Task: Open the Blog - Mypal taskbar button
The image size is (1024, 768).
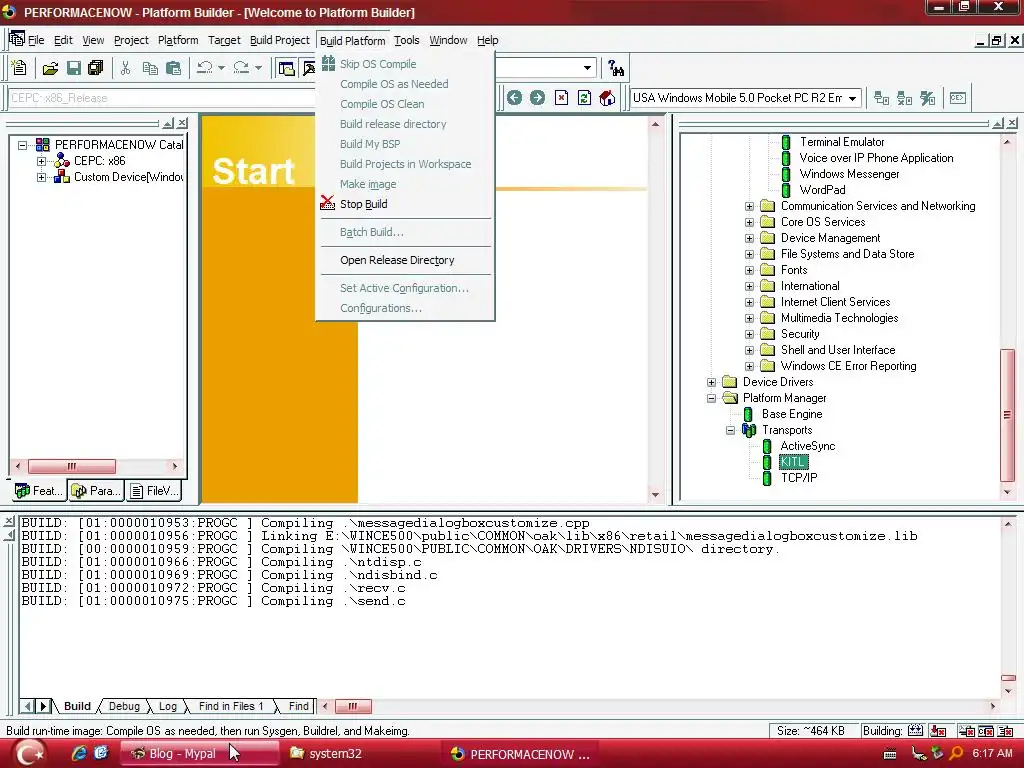Action: pos(200,754)
